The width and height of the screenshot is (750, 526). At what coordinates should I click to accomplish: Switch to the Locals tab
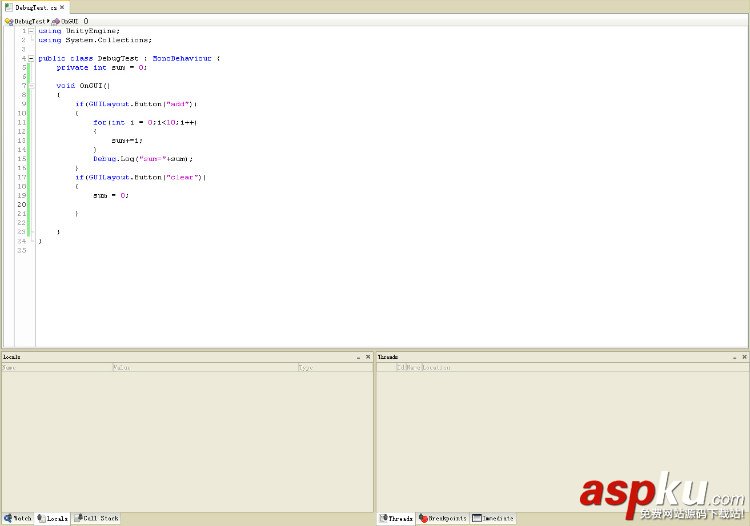(53, 518)
